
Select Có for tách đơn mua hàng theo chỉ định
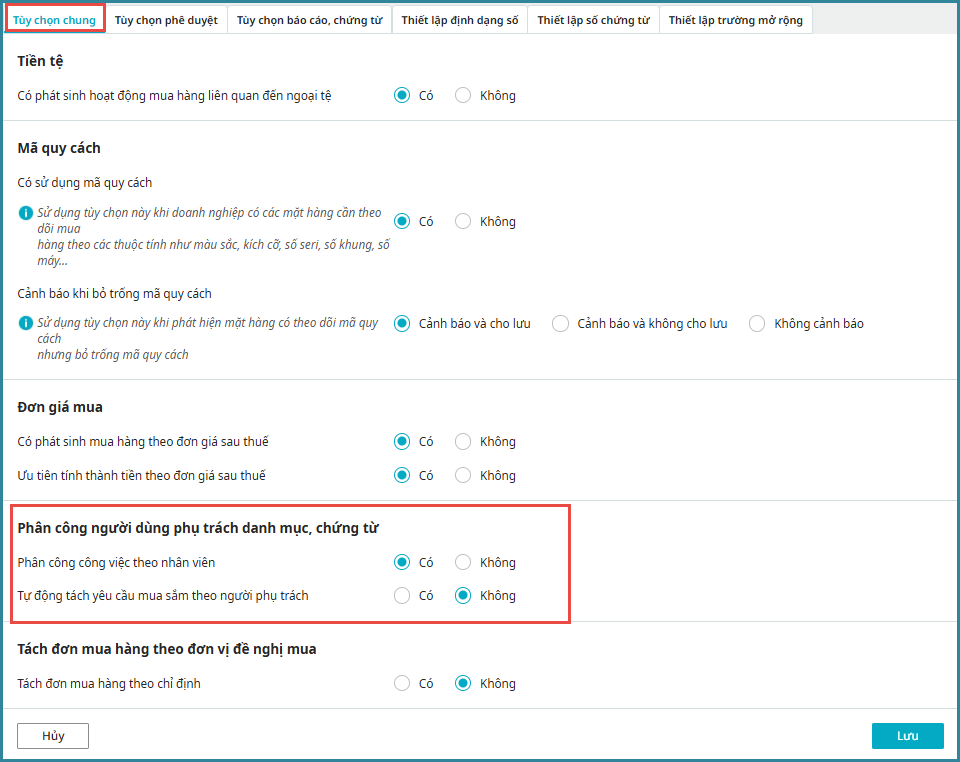coord(402,684)
